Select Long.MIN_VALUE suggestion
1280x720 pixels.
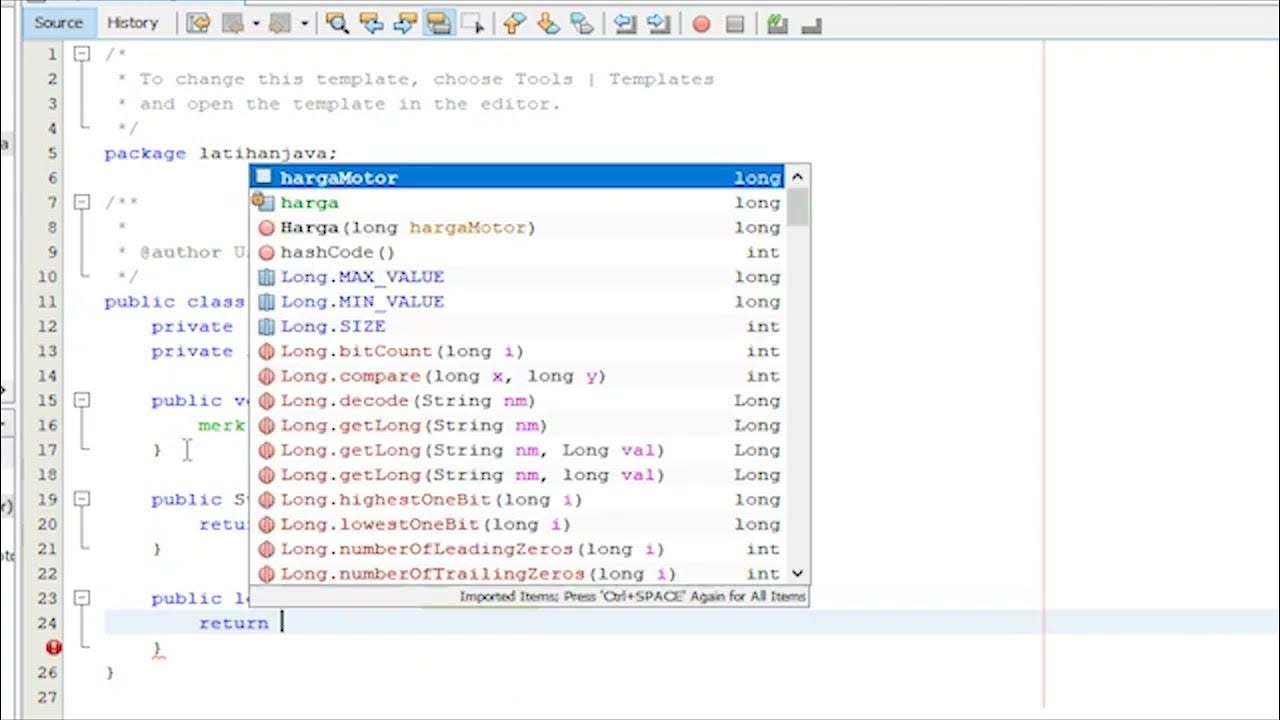(x=518, y=302)
